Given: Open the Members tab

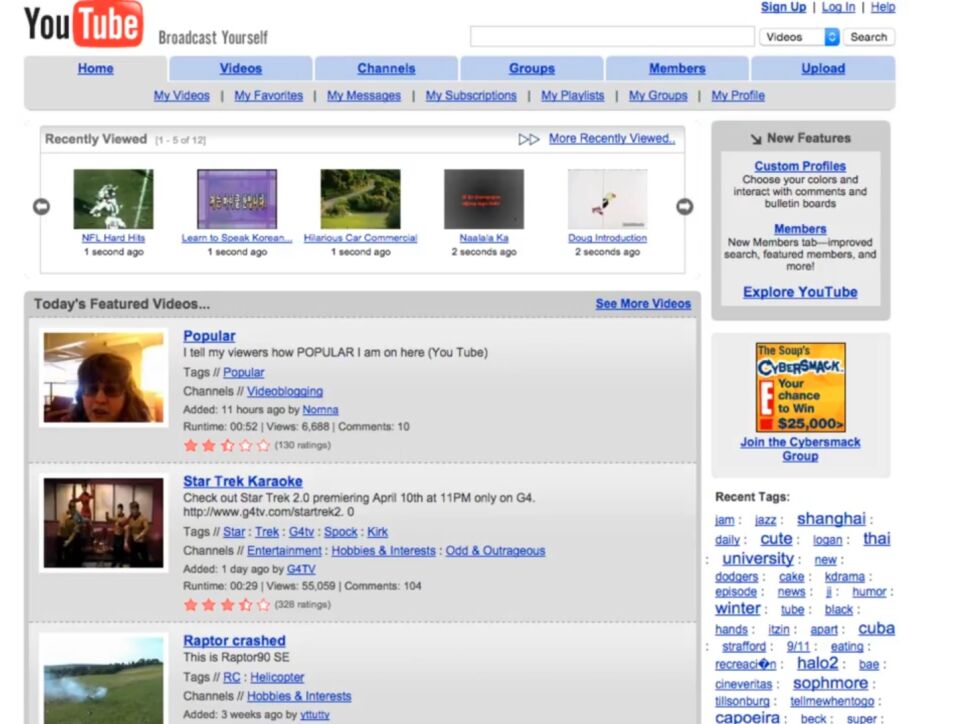Looking at the screenshot, I should click(x=677, y=69).
